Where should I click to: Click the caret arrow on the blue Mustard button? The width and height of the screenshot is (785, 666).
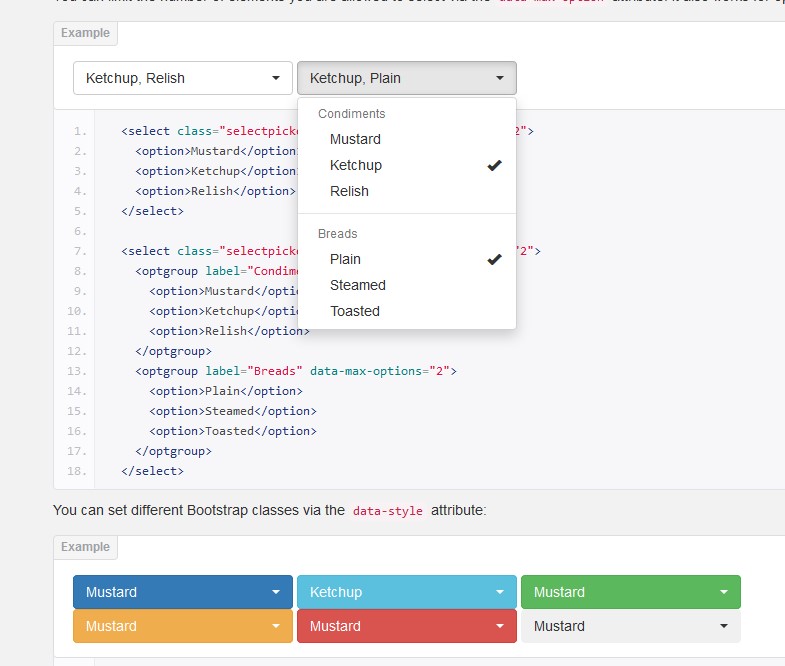276,592
